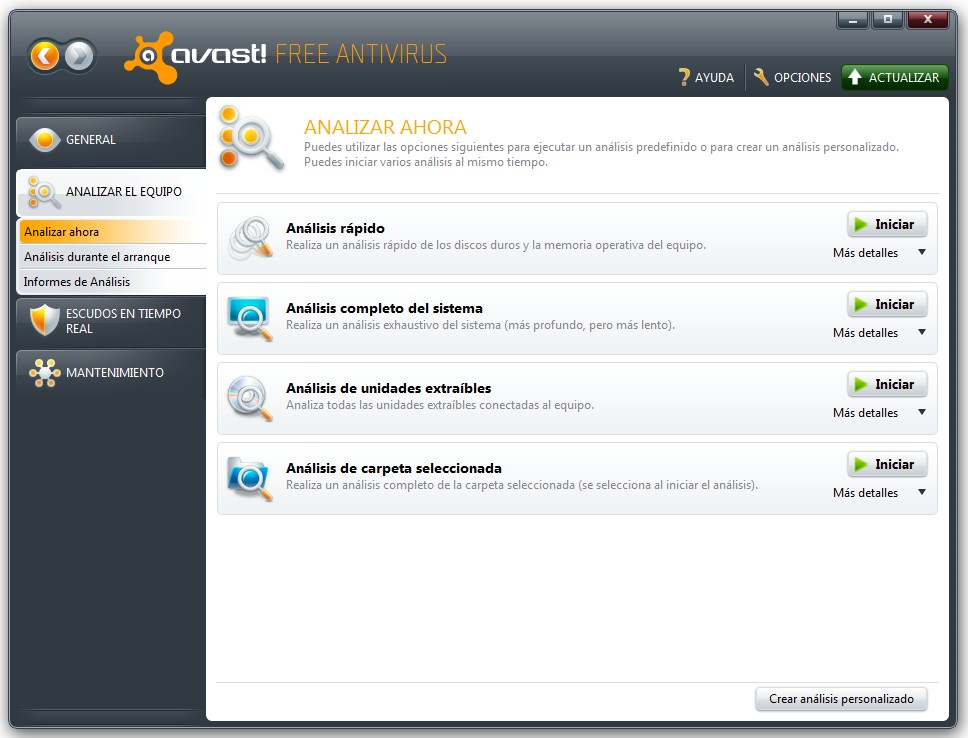Click the Opciones wrench icon

761,77
